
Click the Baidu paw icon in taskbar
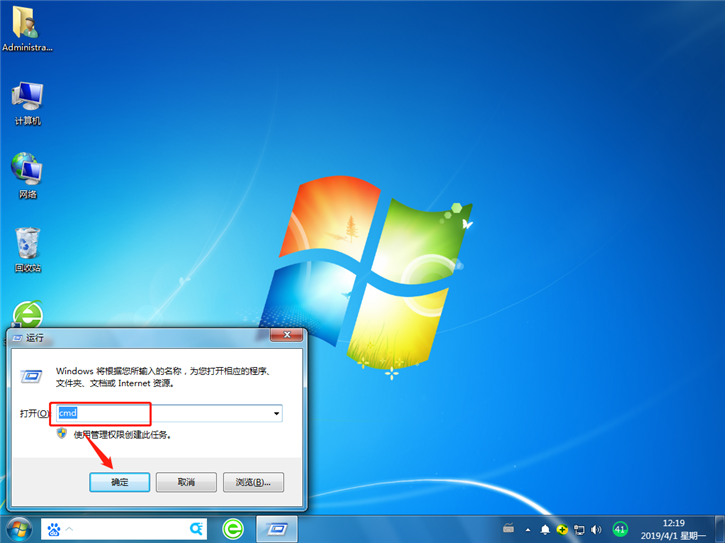[54, 528]
